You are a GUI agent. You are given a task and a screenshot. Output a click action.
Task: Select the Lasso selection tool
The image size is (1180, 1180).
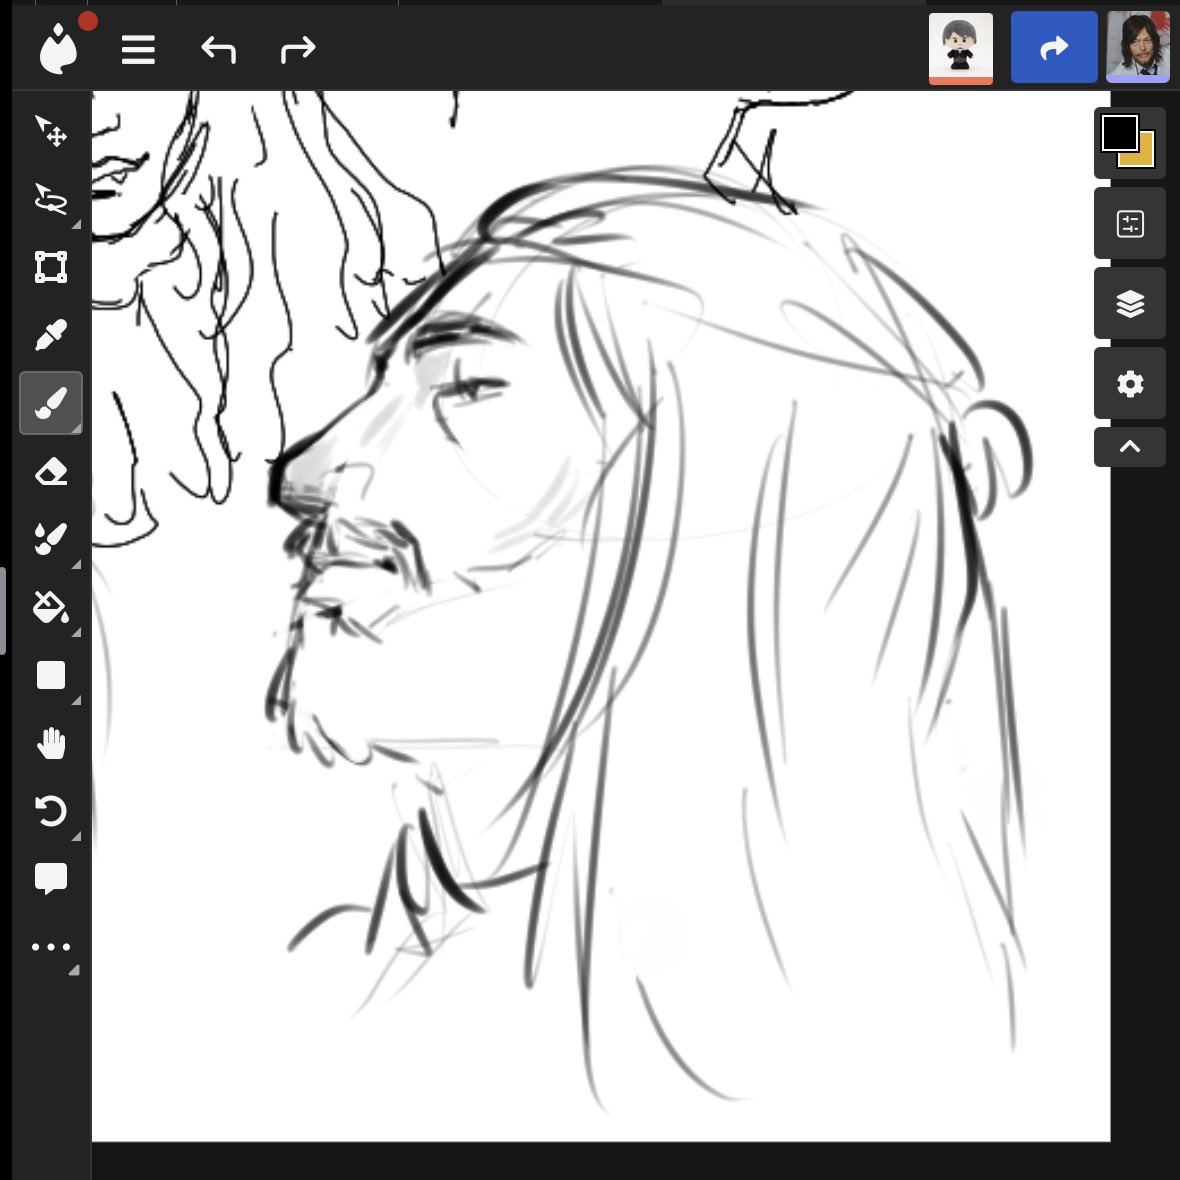[x=51, y=199]
